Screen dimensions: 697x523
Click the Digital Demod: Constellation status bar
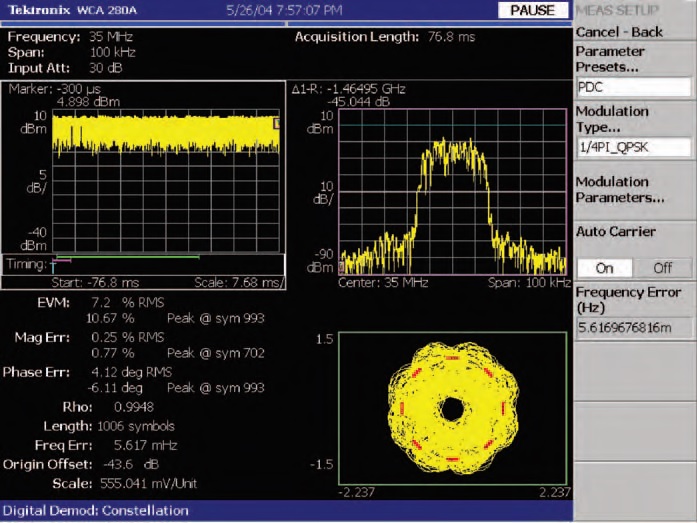(x=95, y=511)
